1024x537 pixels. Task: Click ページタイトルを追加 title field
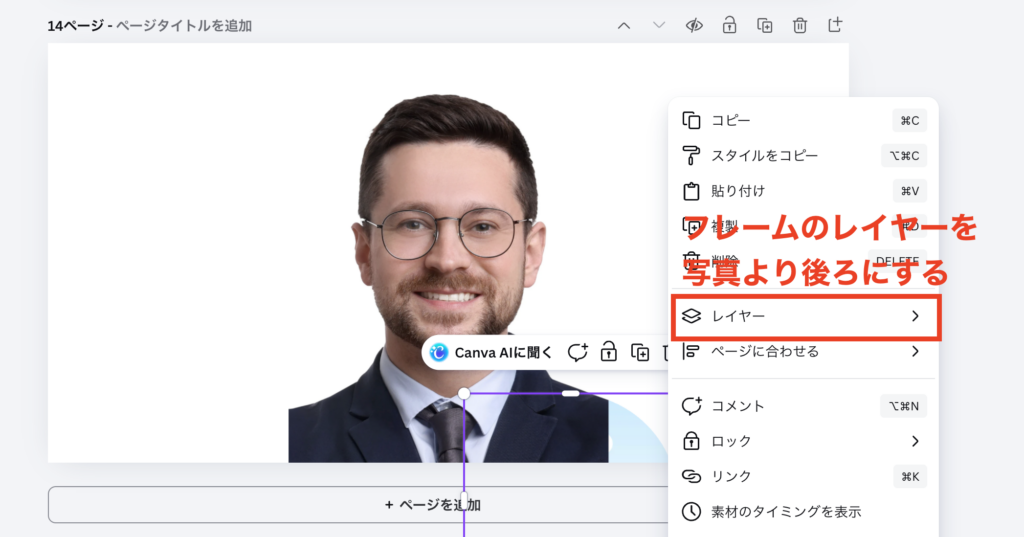[184, 26]
